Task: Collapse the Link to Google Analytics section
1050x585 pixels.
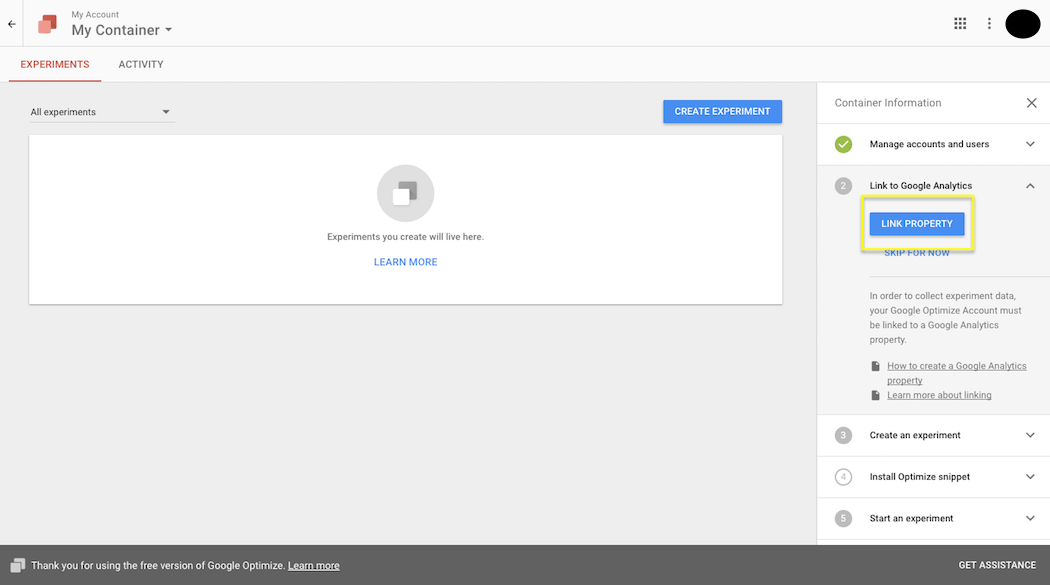Action: 1030,185
